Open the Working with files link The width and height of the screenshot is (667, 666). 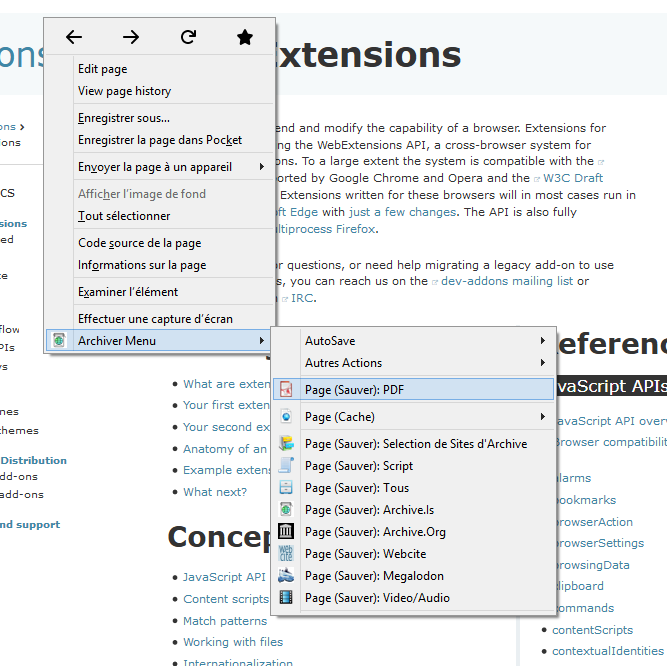tap(233, 642)
